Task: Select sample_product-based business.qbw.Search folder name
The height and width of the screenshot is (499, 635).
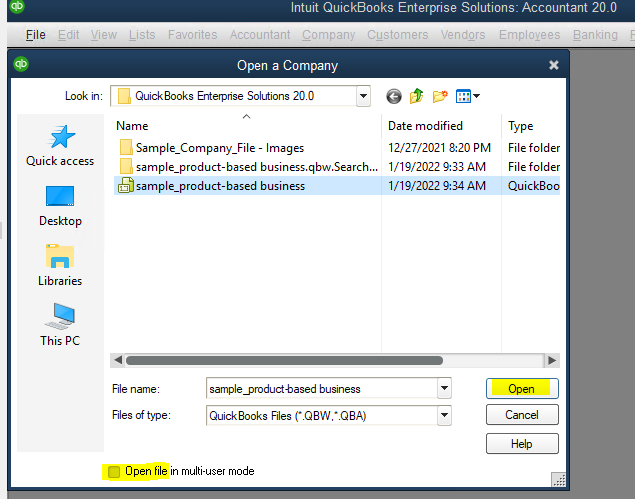Action: 257,167
